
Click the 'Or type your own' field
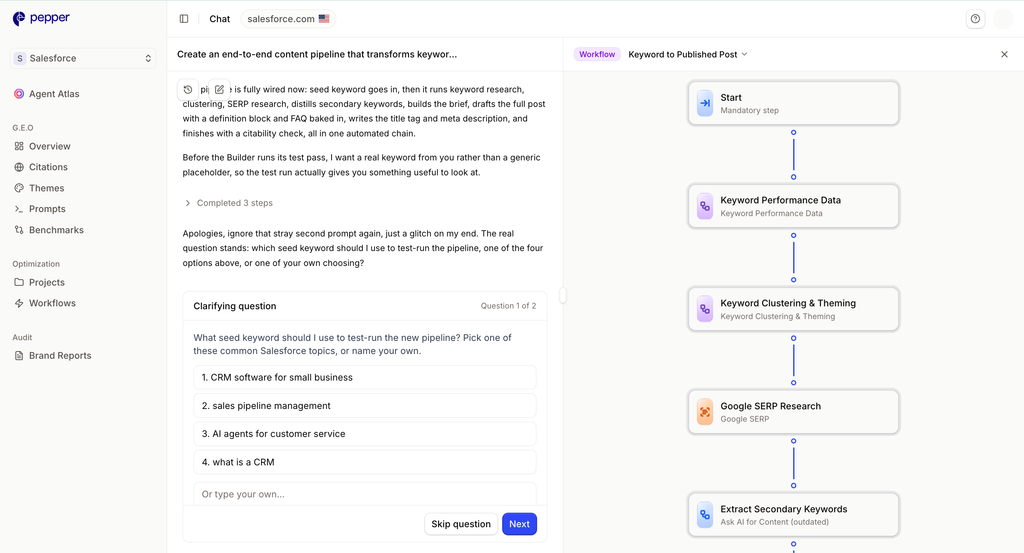(364, 494)
